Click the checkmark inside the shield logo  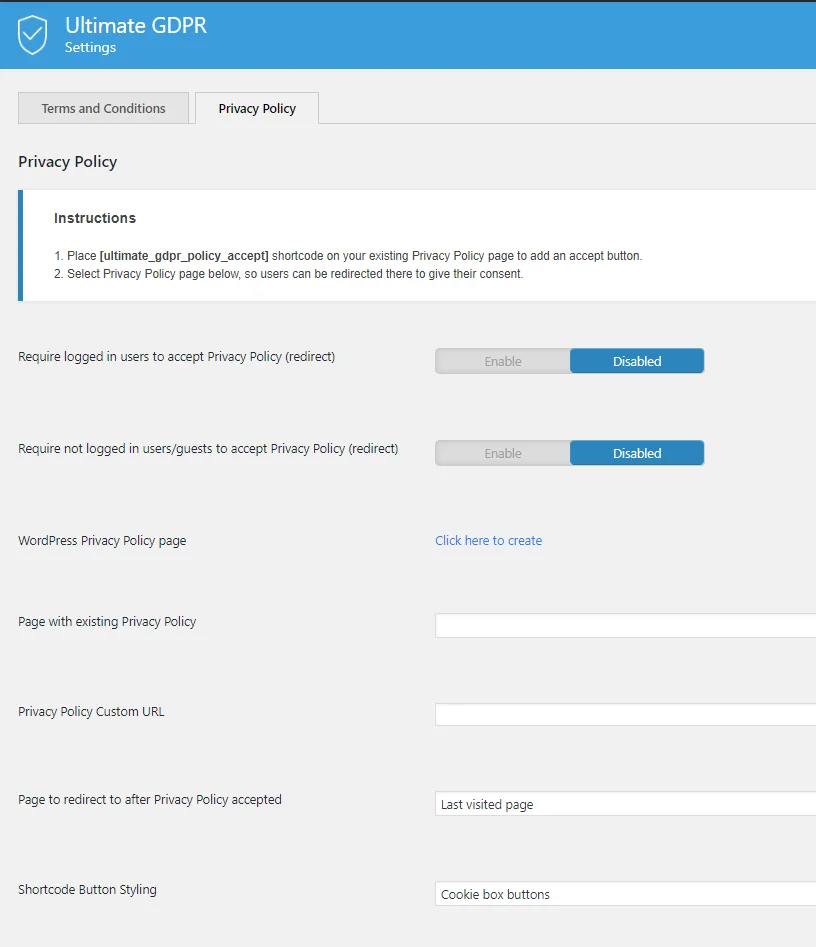34,33
